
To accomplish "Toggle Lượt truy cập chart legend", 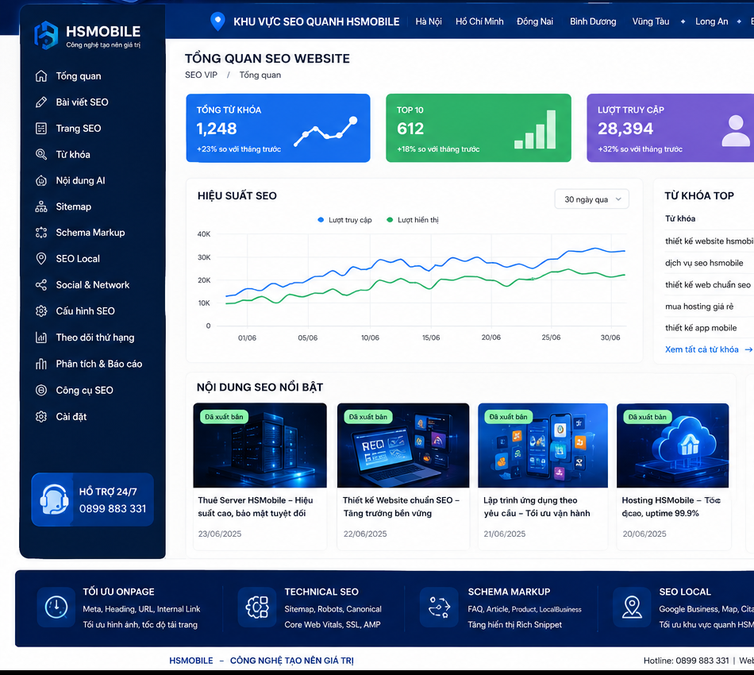I will coord(345,220).
